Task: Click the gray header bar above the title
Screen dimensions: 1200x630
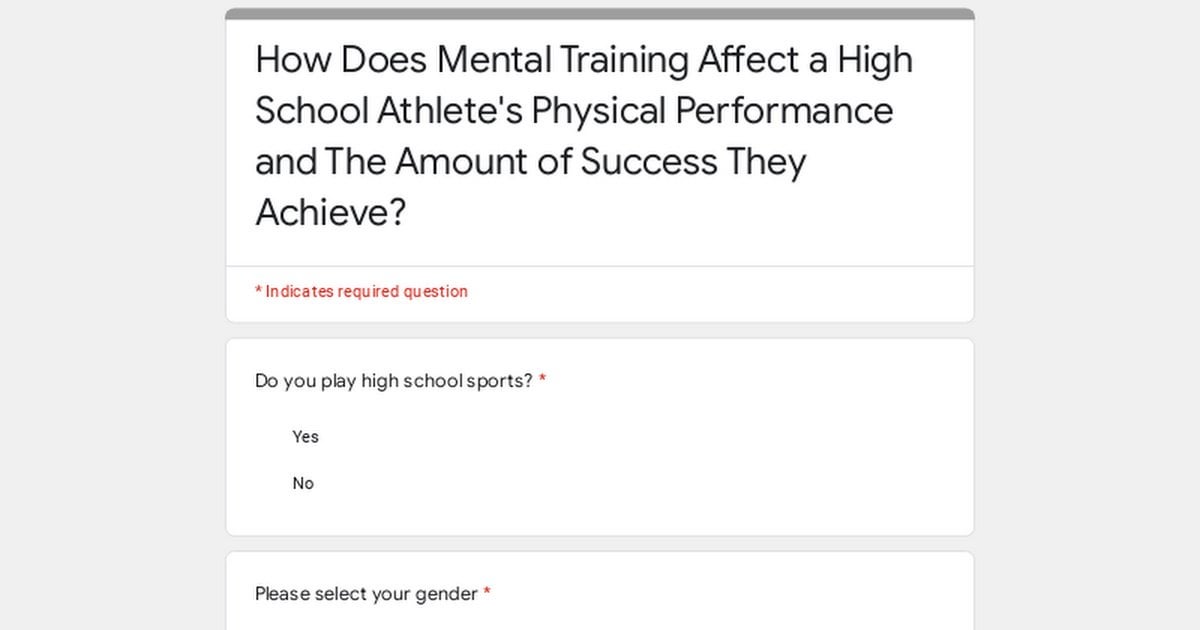Action: [600, 12]
